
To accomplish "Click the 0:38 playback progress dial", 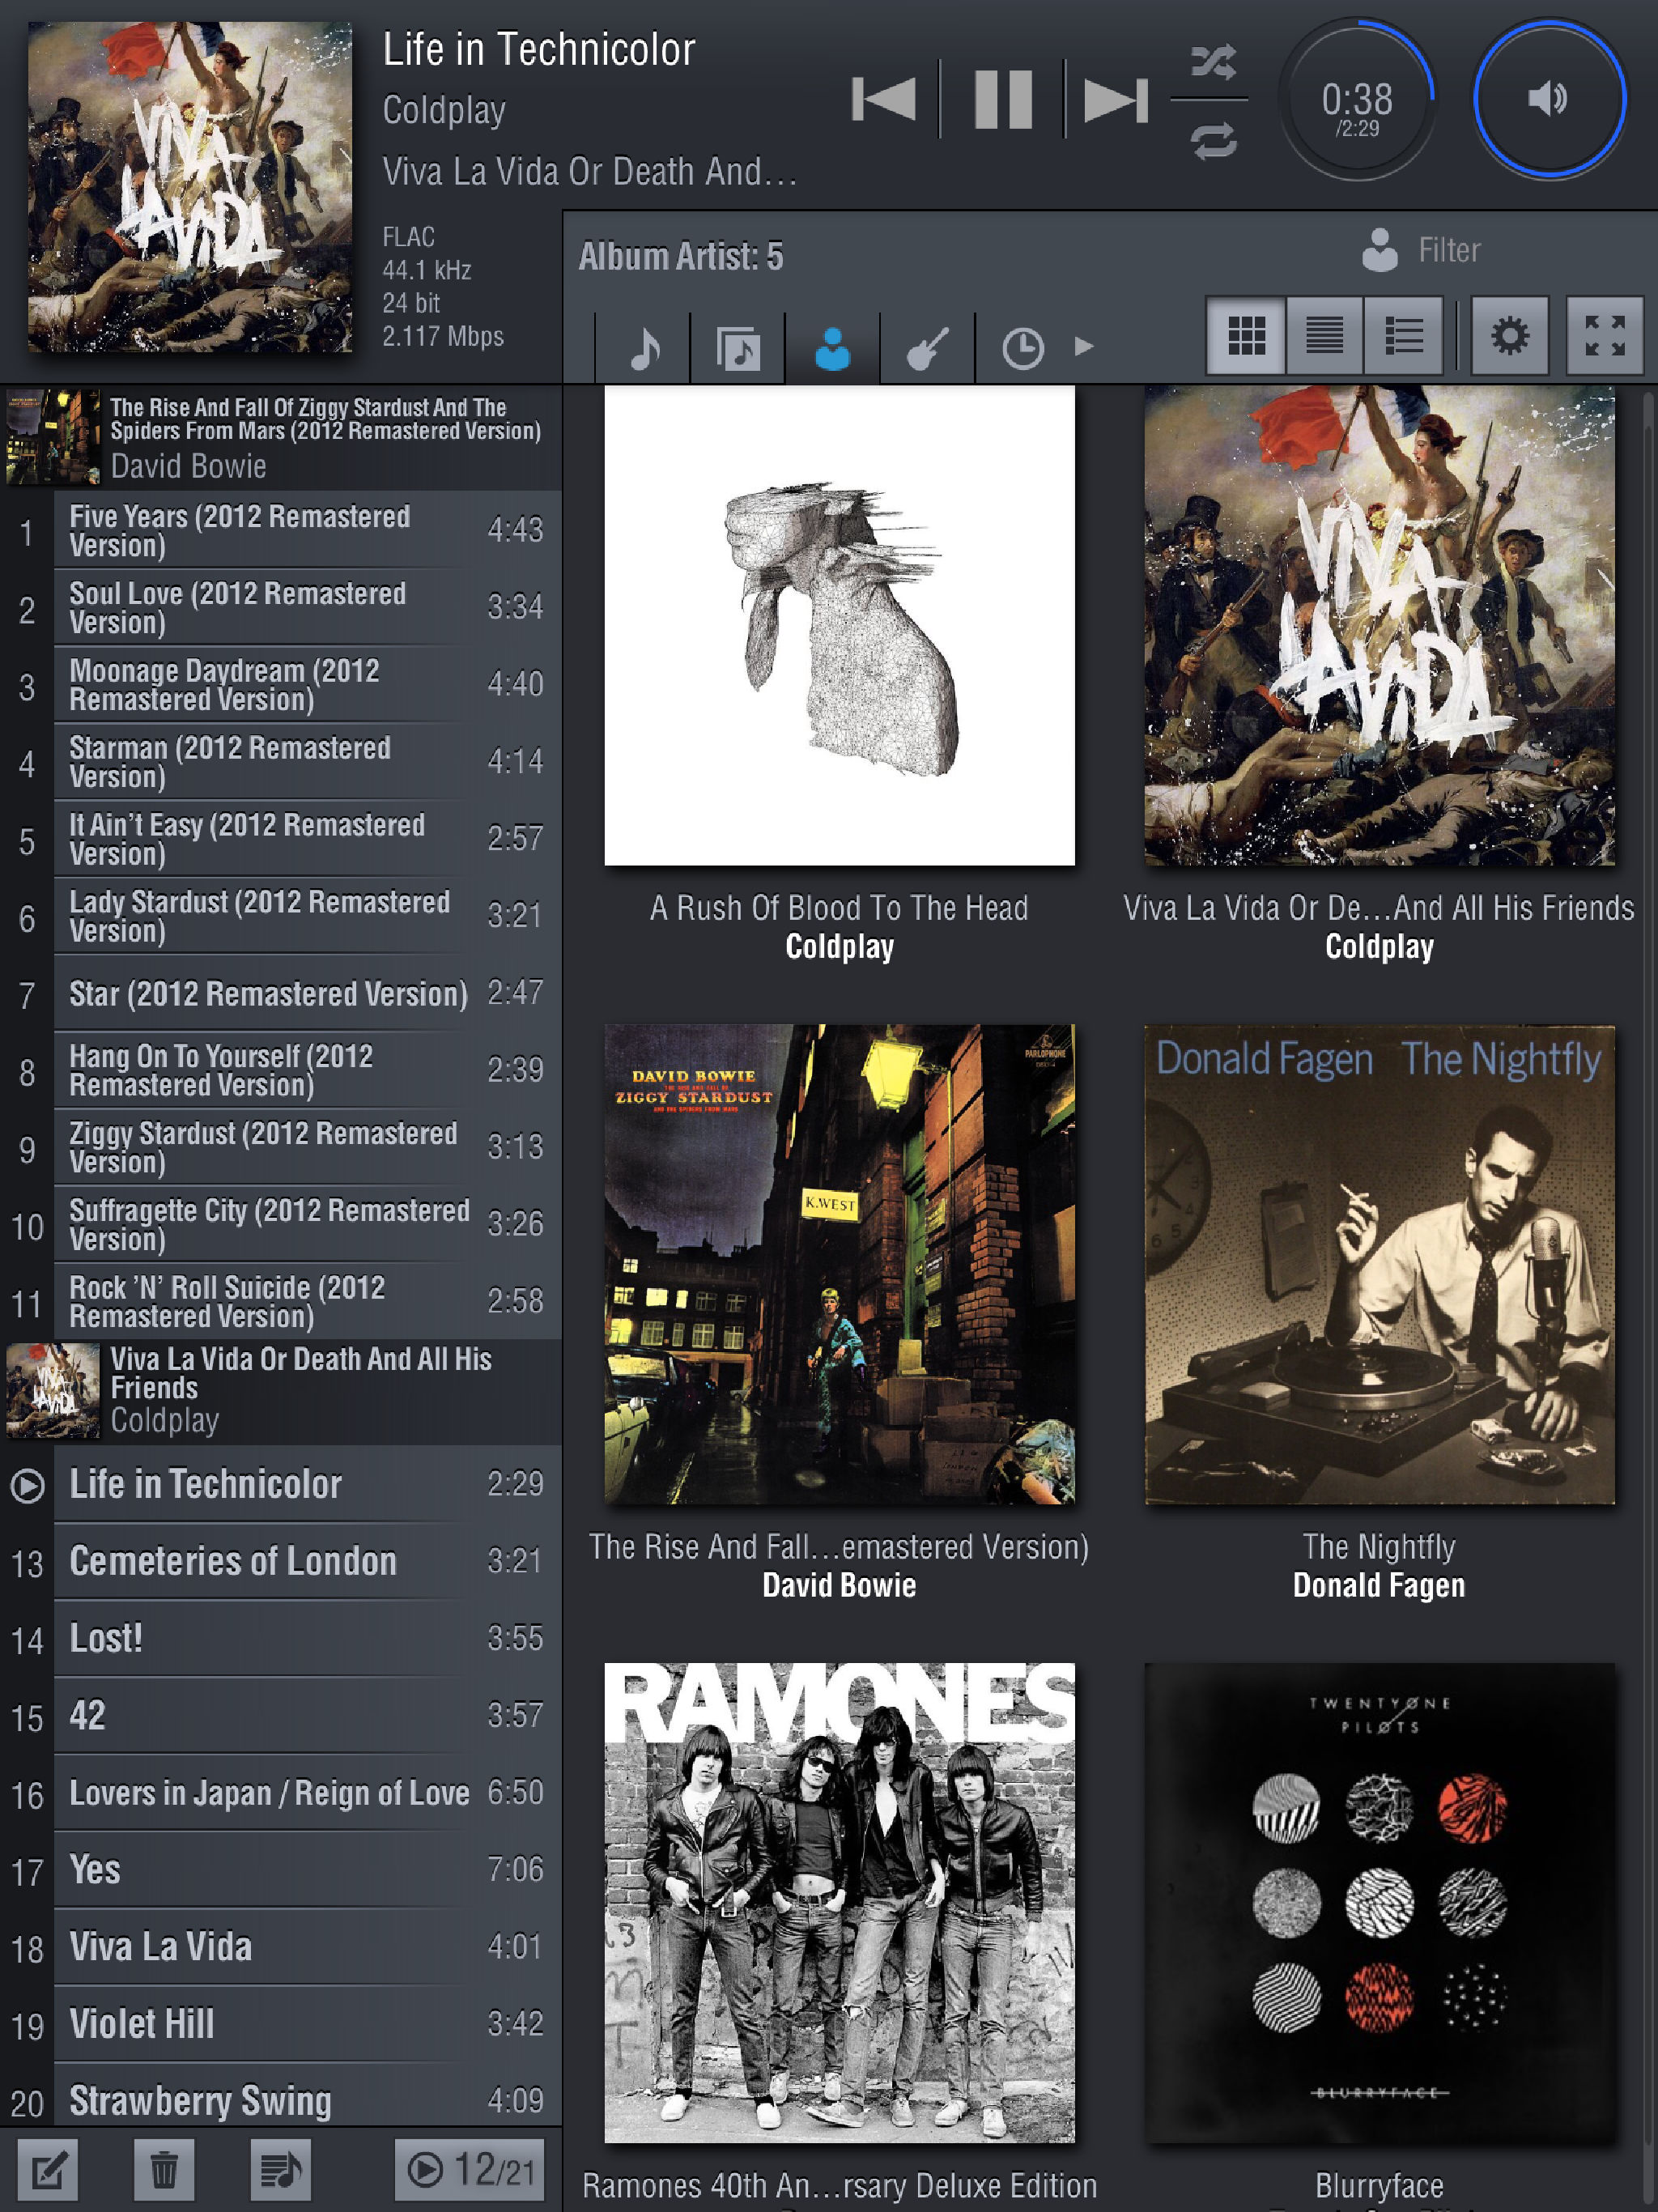I will tap(1356, 100).
